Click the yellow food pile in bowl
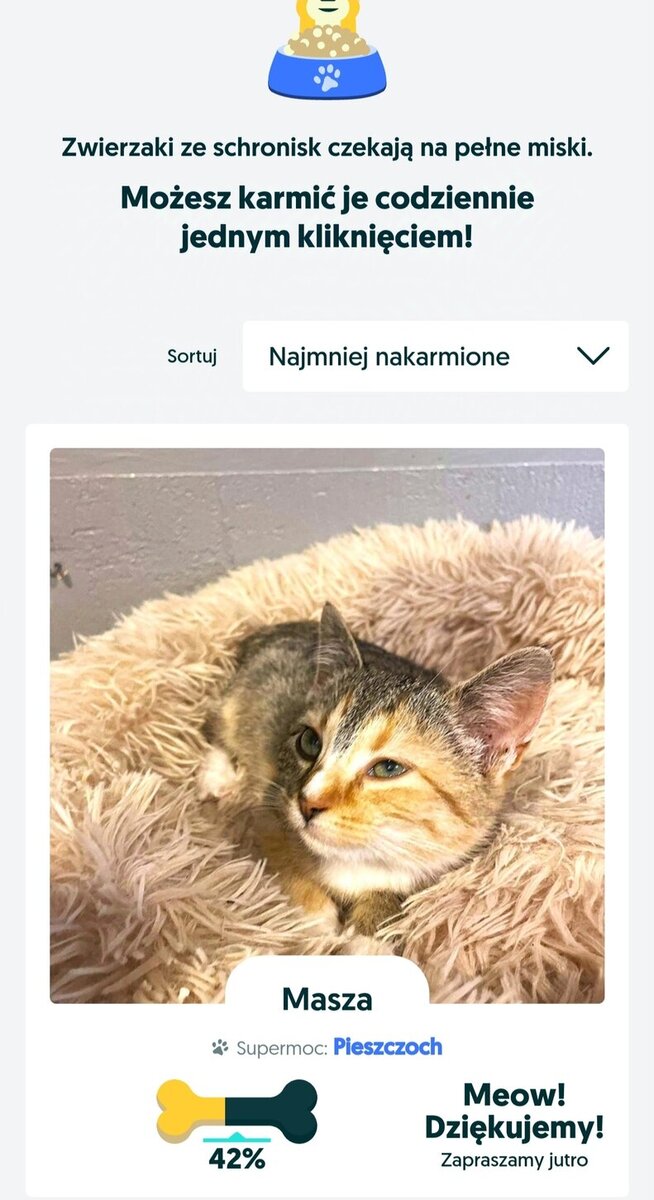This screenshot has height=1200, width=654. (x=327, y=42)
